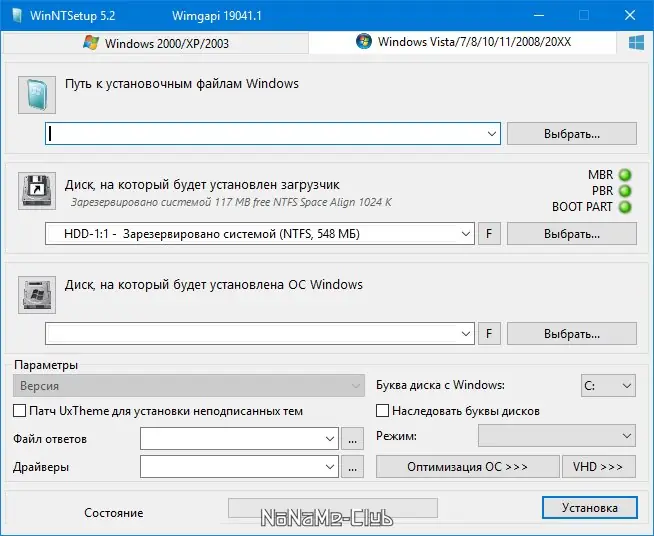Browse for drivers with '...' button
The image size is (654, 536).
[352, 467]
